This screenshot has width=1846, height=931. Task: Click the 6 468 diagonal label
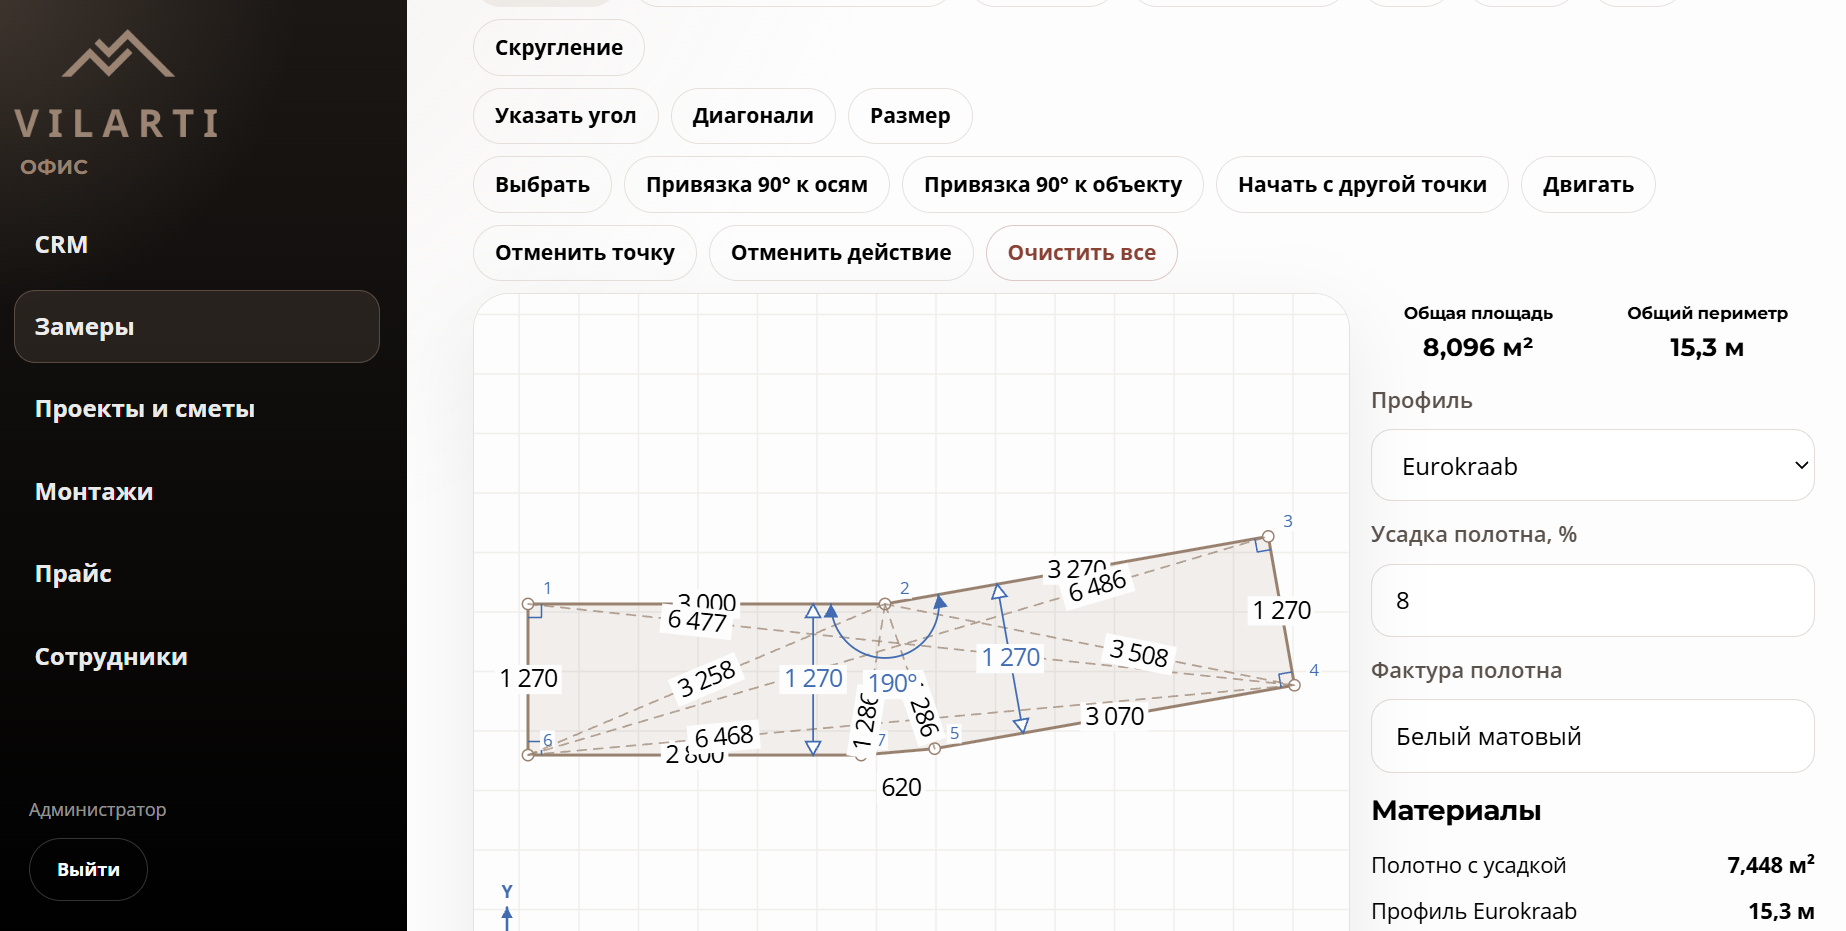click(724, 737)
